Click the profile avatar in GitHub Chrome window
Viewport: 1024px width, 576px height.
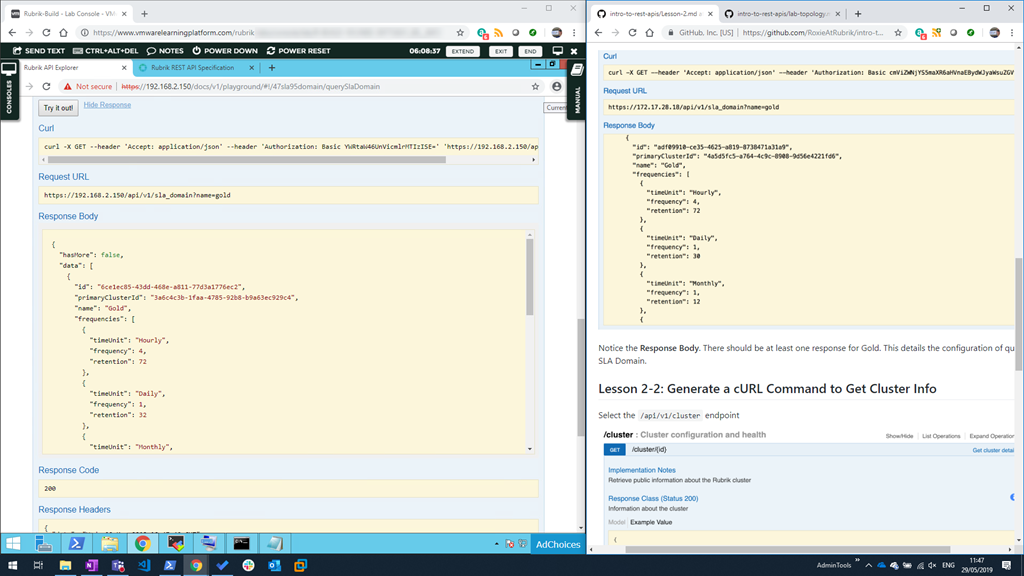point(995,33)
